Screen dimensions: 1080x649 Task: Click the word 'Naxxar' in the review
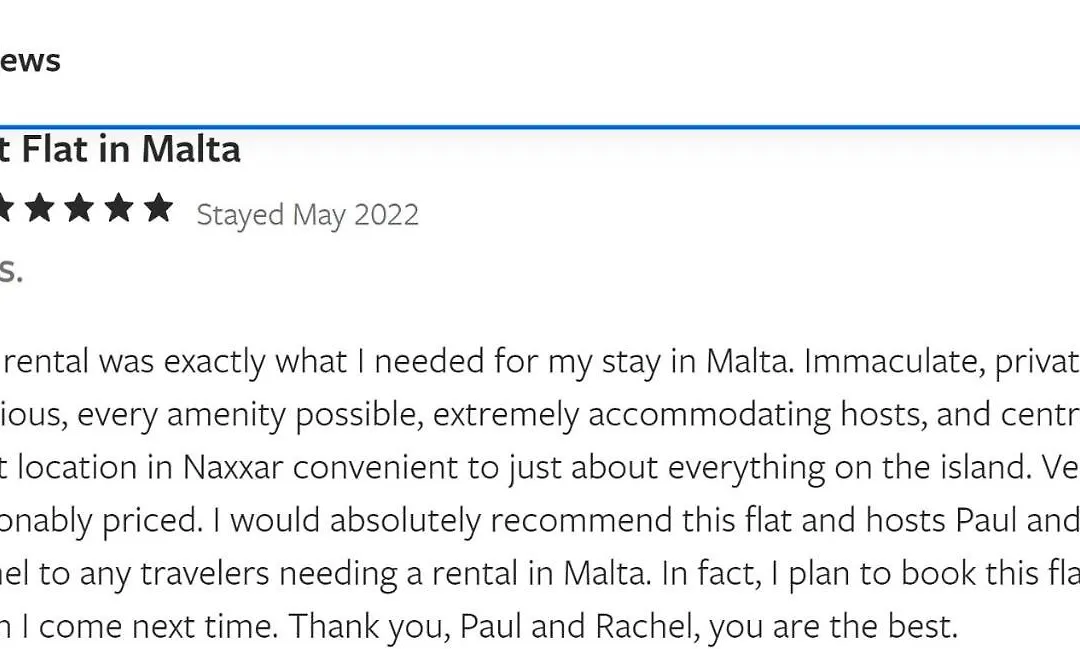pyautogui.click(x=233, y=467)
